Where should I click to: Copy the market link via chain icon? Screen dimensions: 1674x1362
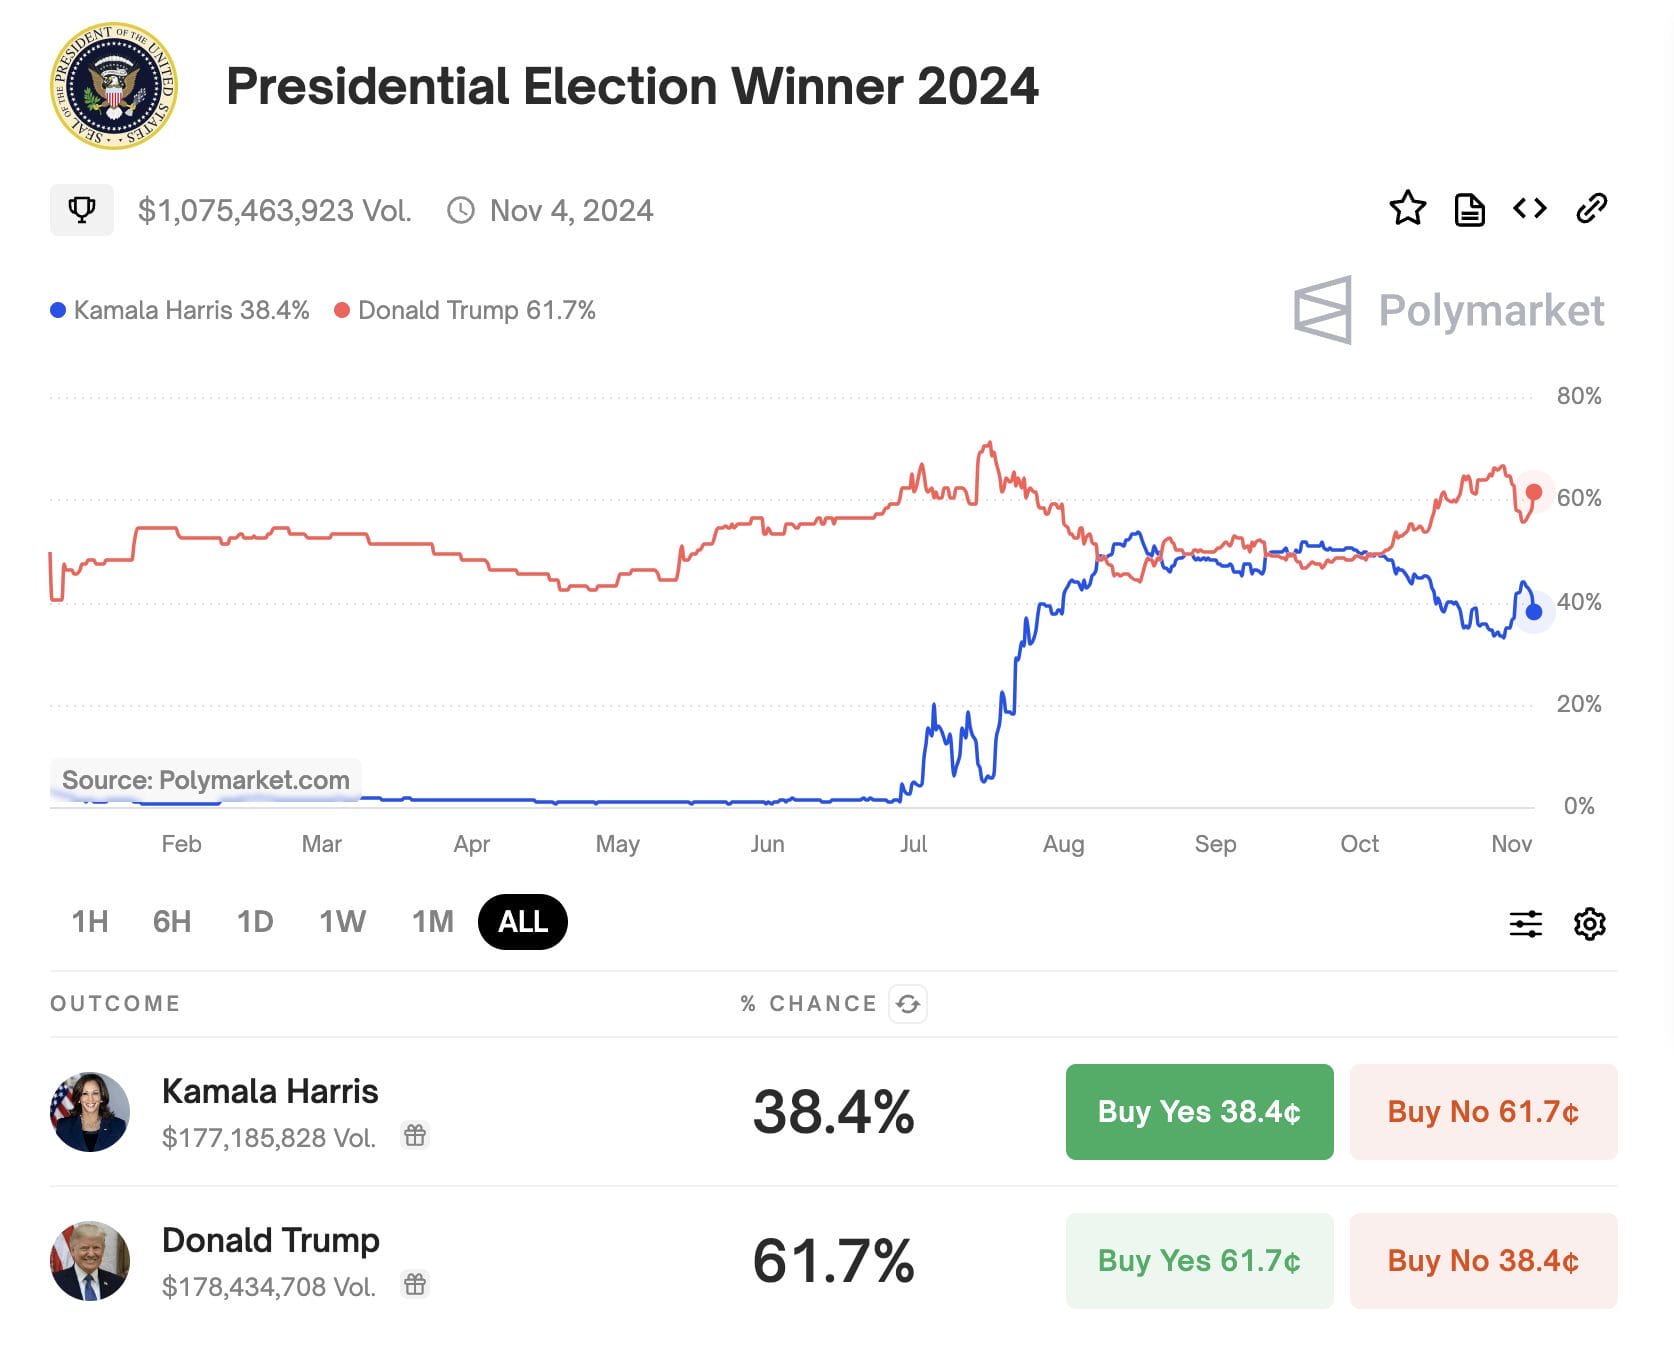(x=1592, y=209)
